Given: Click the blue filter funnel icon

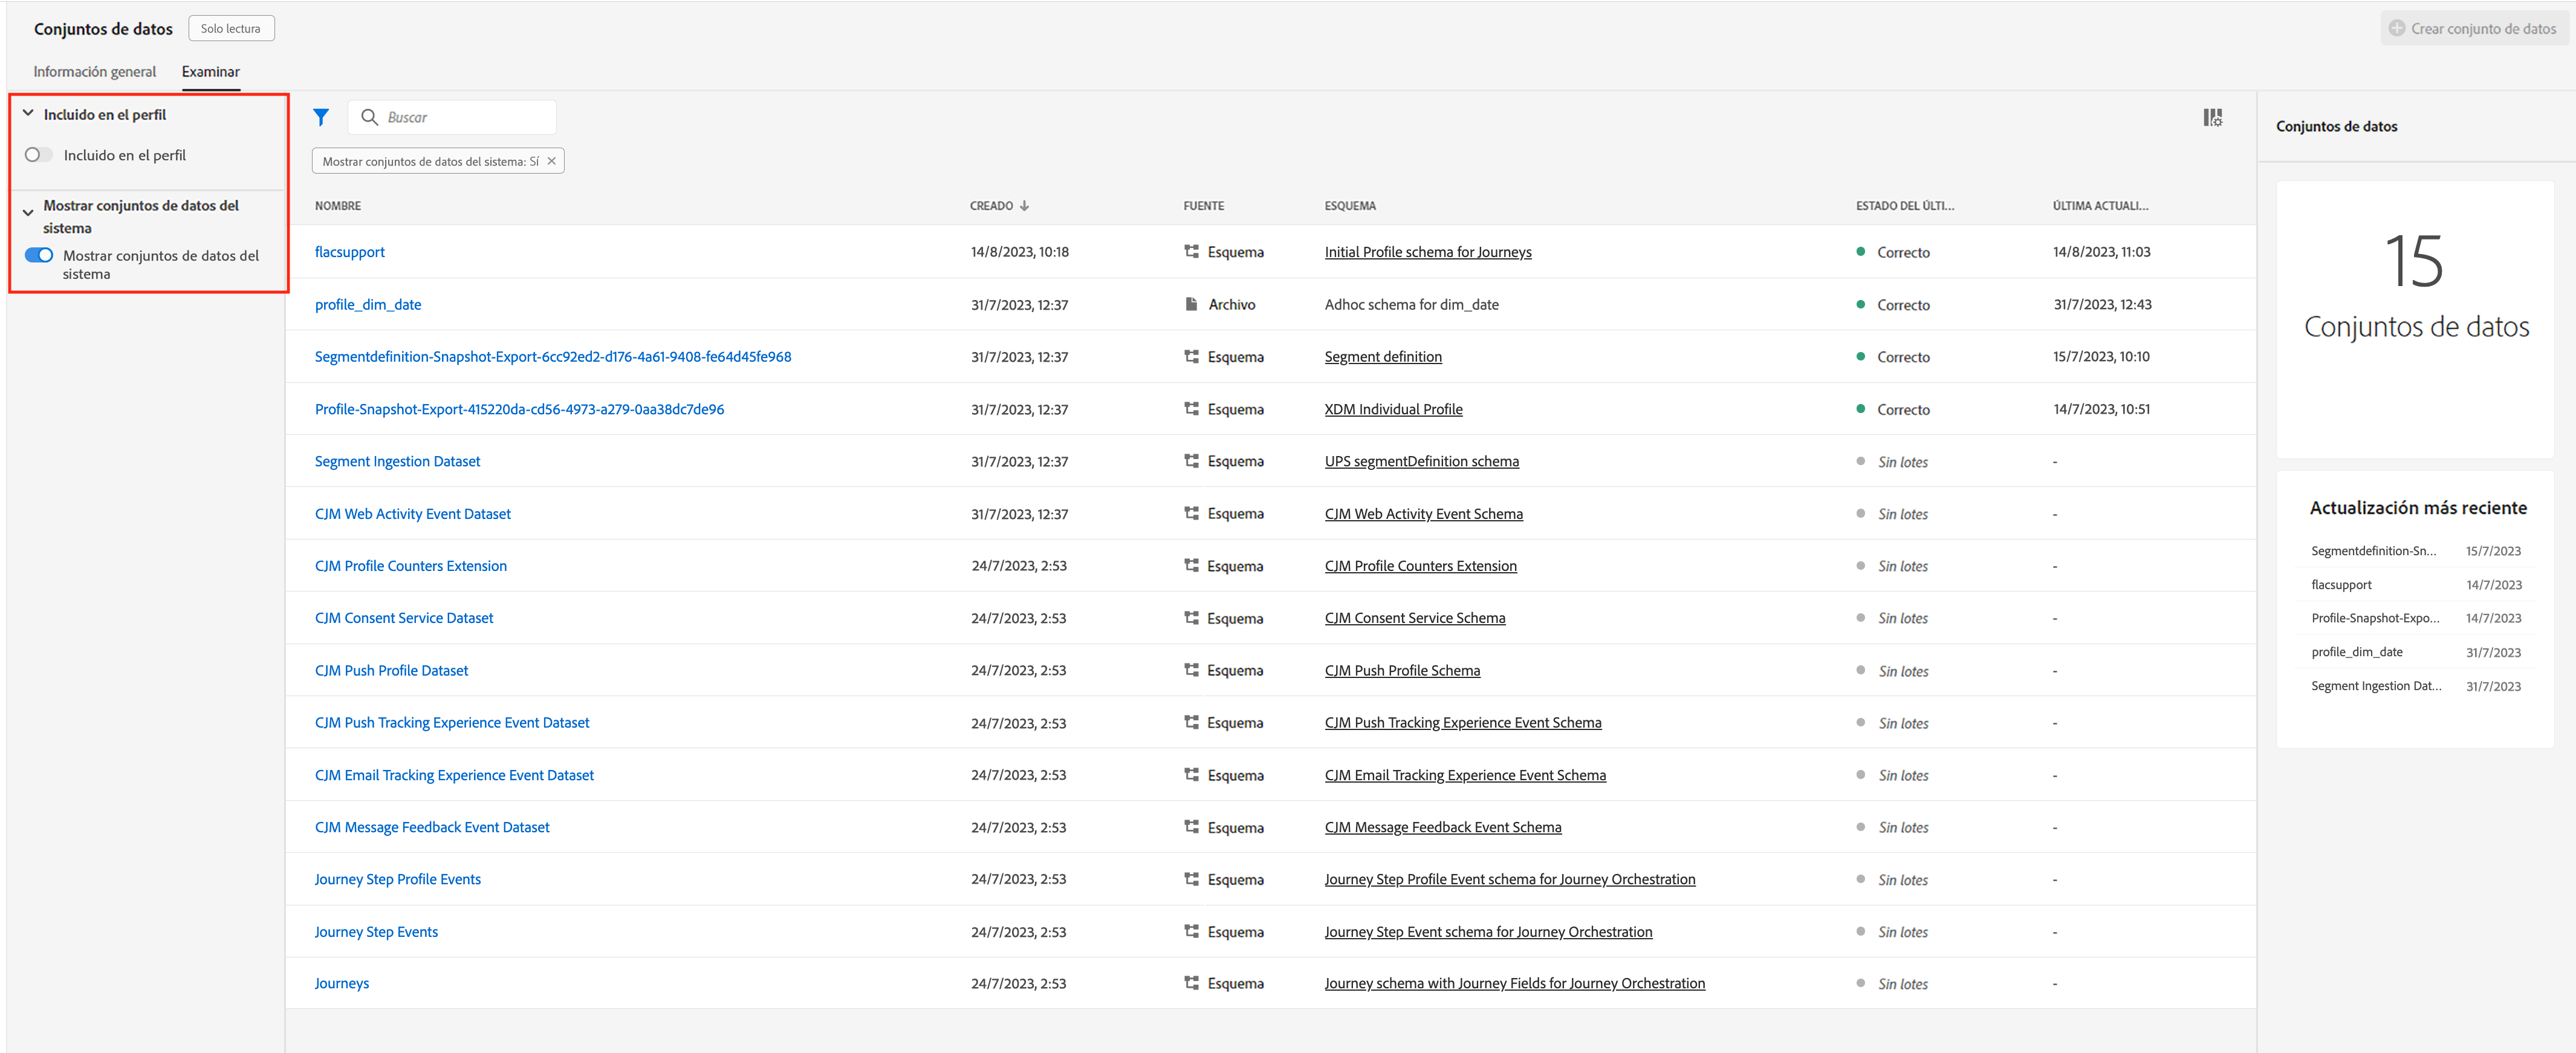Looking at the screenshot, I should pos(320,117).
